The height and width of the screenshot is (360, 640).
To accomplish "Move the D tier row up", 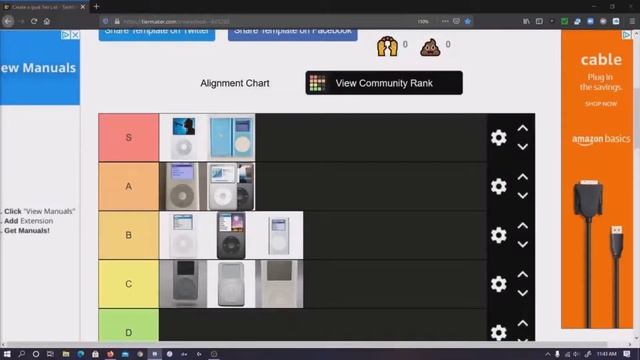I will tap(522, 323).
